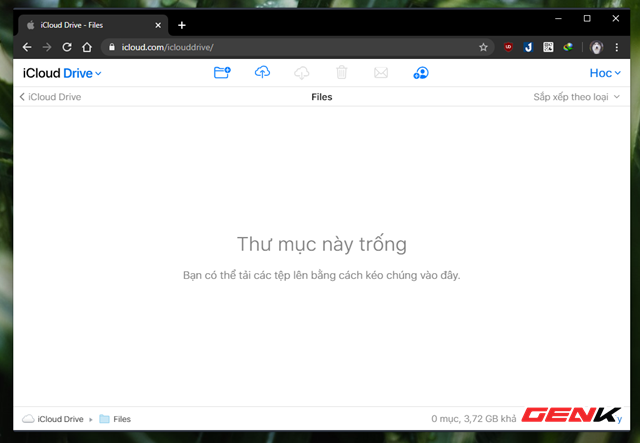Open the Sắp xếp theo loại sort dropdown

pos(576,97)
